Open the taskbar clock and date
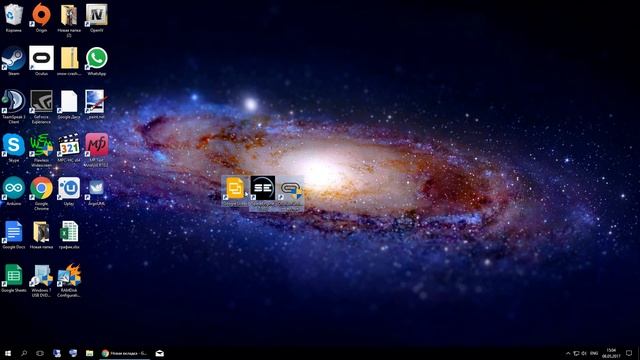Viewport: 640px width, 360px height. tap(611, 353)
